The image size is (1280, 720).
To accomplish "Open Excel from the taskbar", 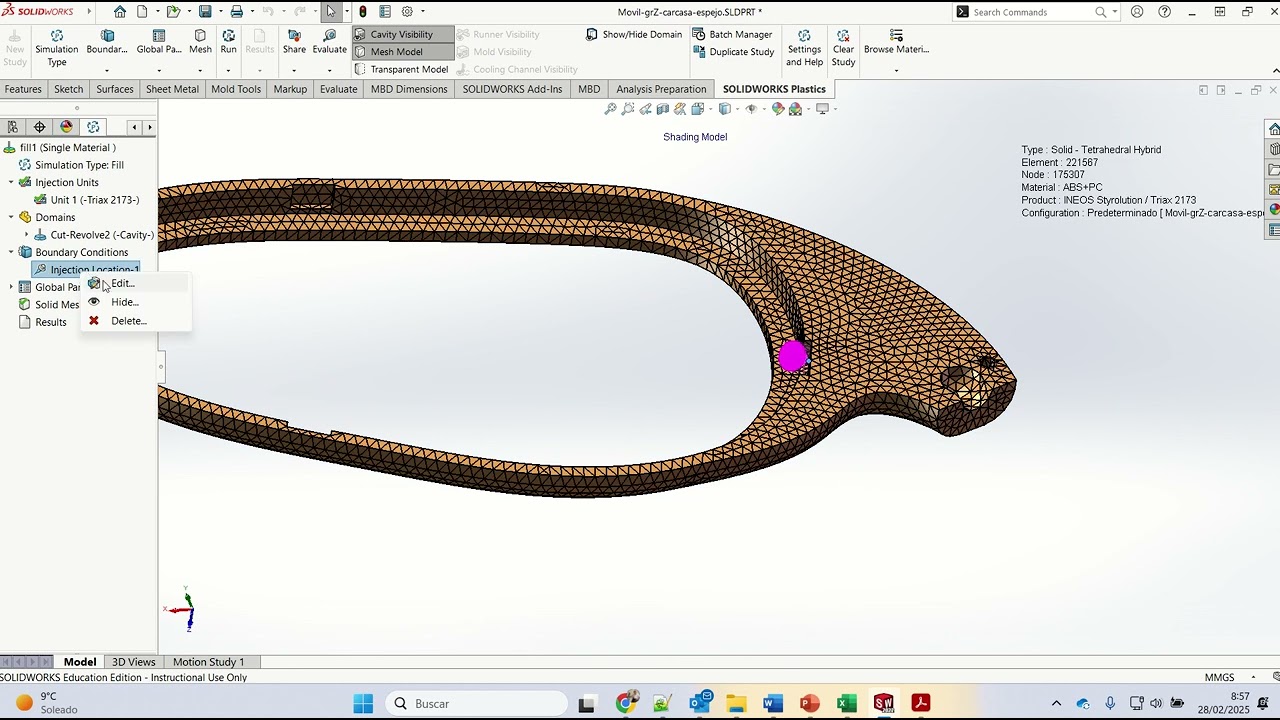I will 846,704.
